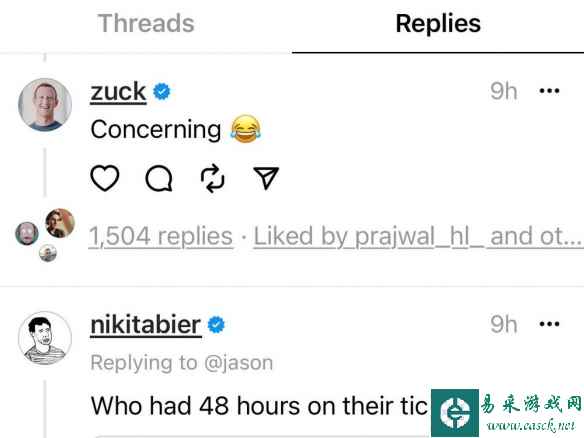Viewport: 584px width, 438px height.
Task: Switch to the Threads tab
Action: coord(146,23)
